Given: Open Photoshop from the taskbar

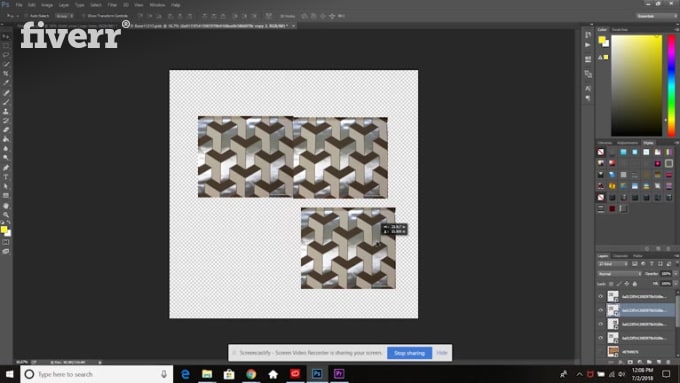Looking at the screenshot, I should point(317,374).
